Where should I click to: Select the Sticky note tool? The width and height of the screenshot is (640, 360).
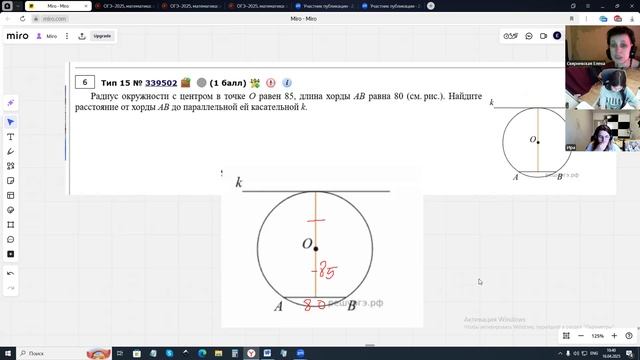click(11, 181)
